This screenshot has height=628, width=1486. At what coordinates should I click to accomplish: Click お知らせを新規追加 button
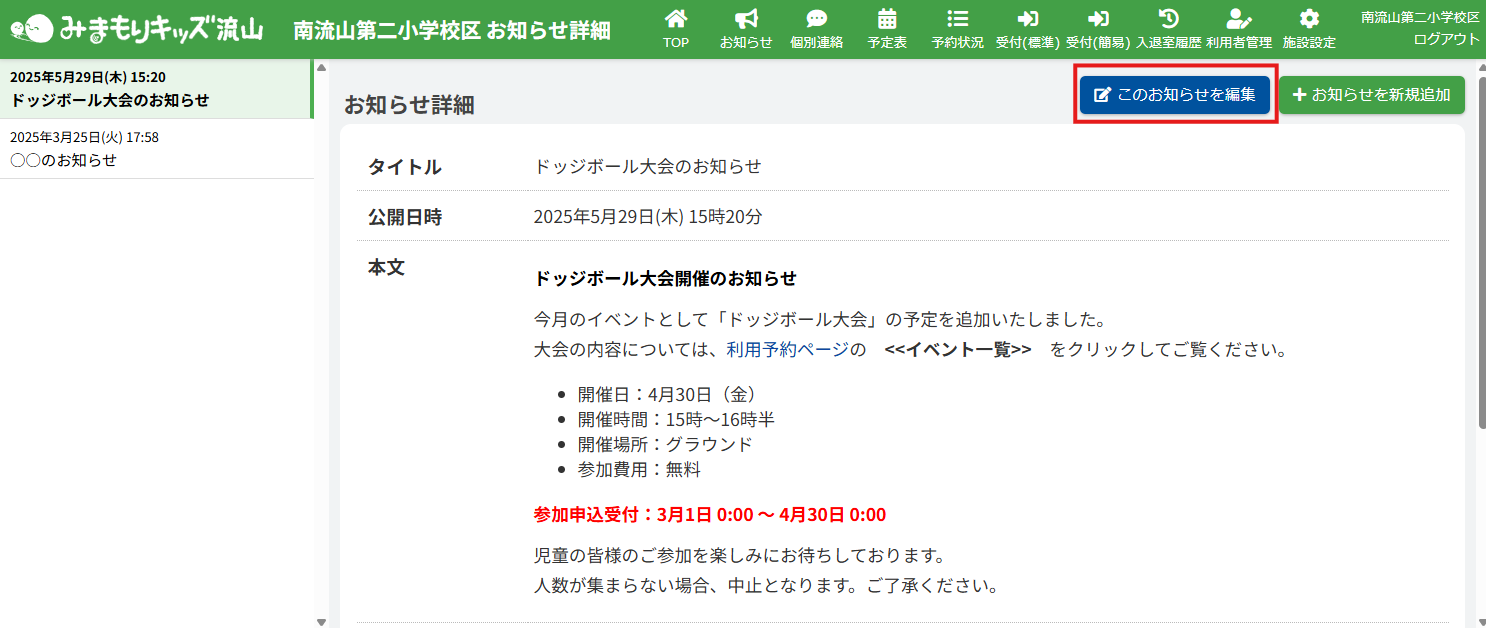coord(1371,95)
